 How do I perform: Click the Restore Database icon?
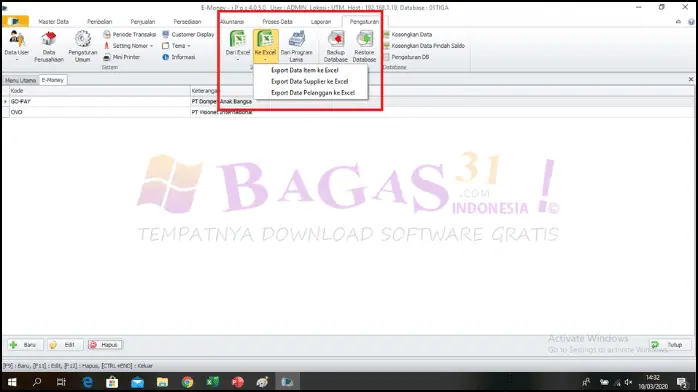(365, 39)
